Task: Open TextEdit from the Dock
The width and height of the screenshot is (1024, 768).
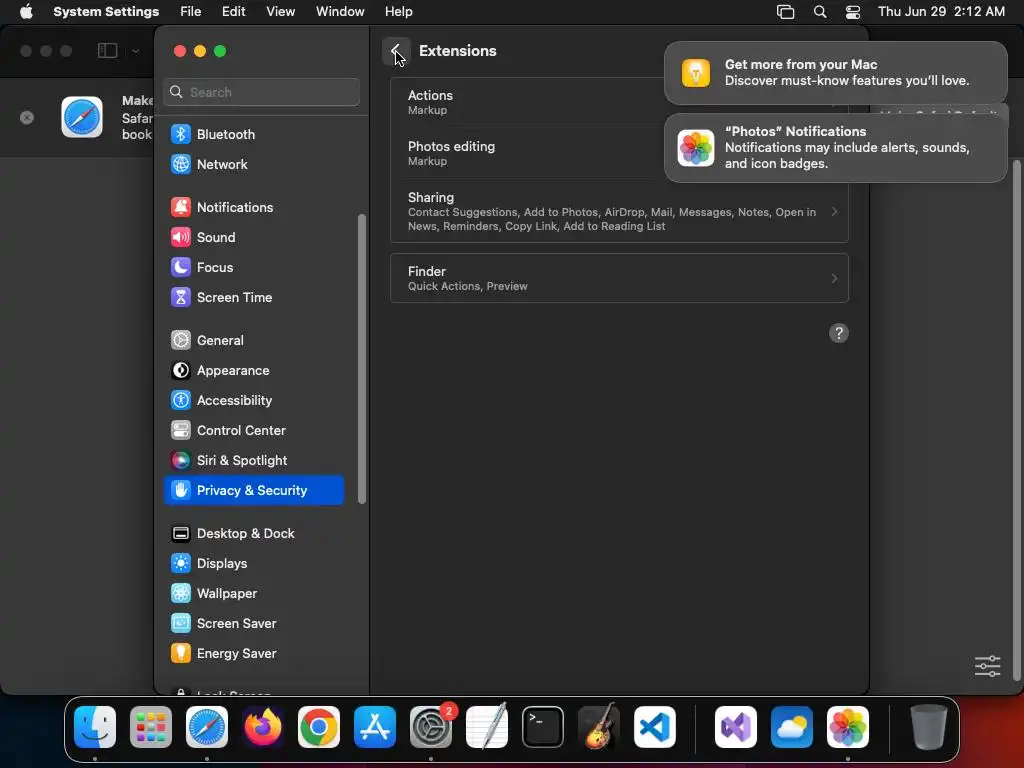Action: point(487,727)
